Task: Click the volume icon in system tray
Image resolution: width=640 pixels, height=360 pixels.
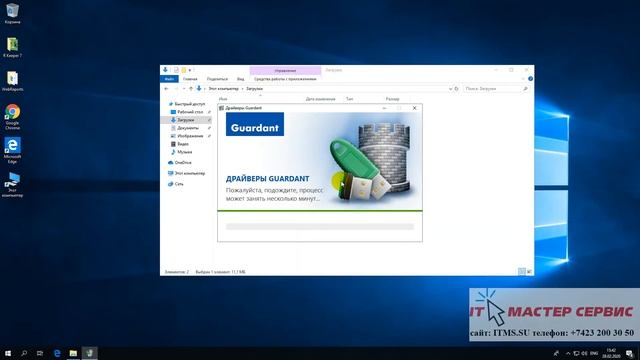Action: (x=584, y=353)
